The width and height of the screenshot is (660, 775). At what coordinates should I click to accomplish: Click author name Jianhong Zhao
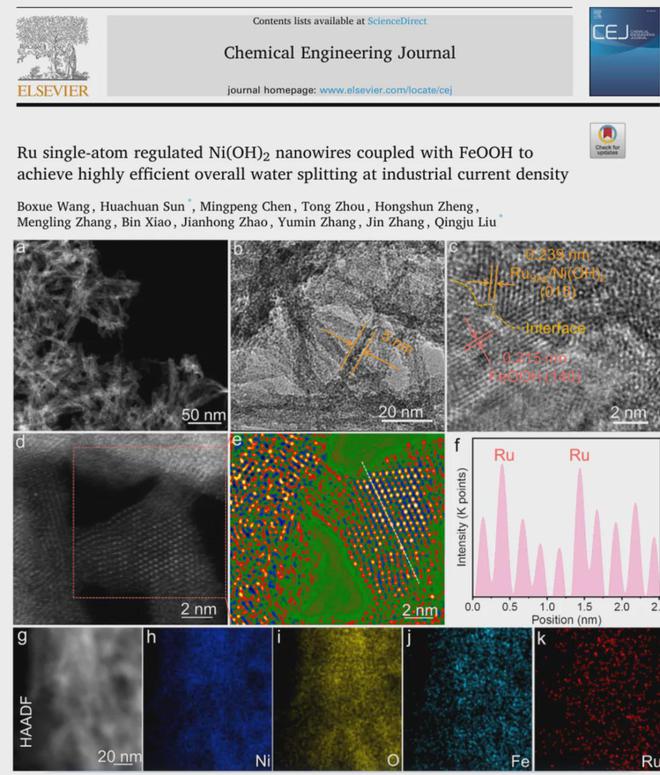click(x=224, y=222)
